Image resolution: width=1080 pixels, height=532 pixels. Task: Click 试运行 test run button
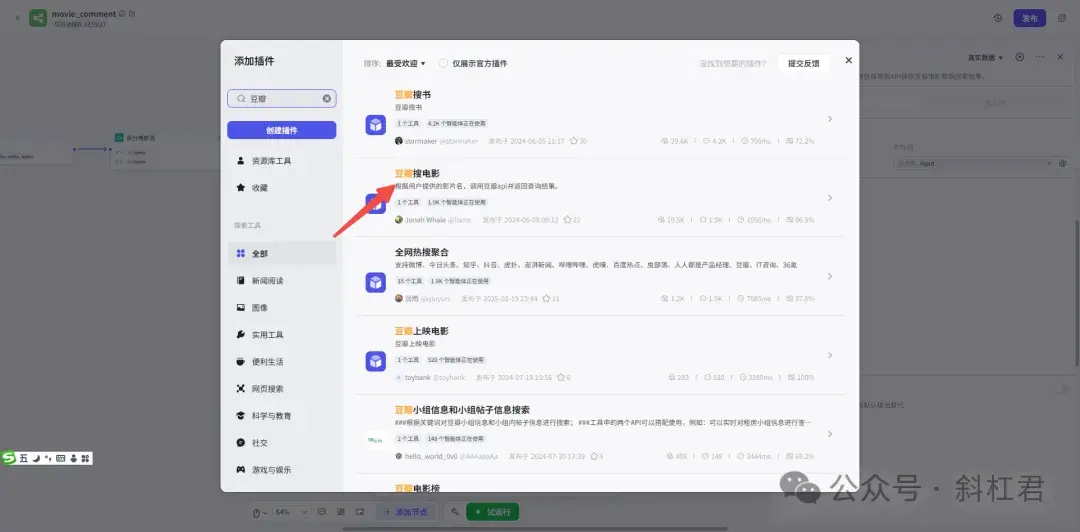click(492, 512)
